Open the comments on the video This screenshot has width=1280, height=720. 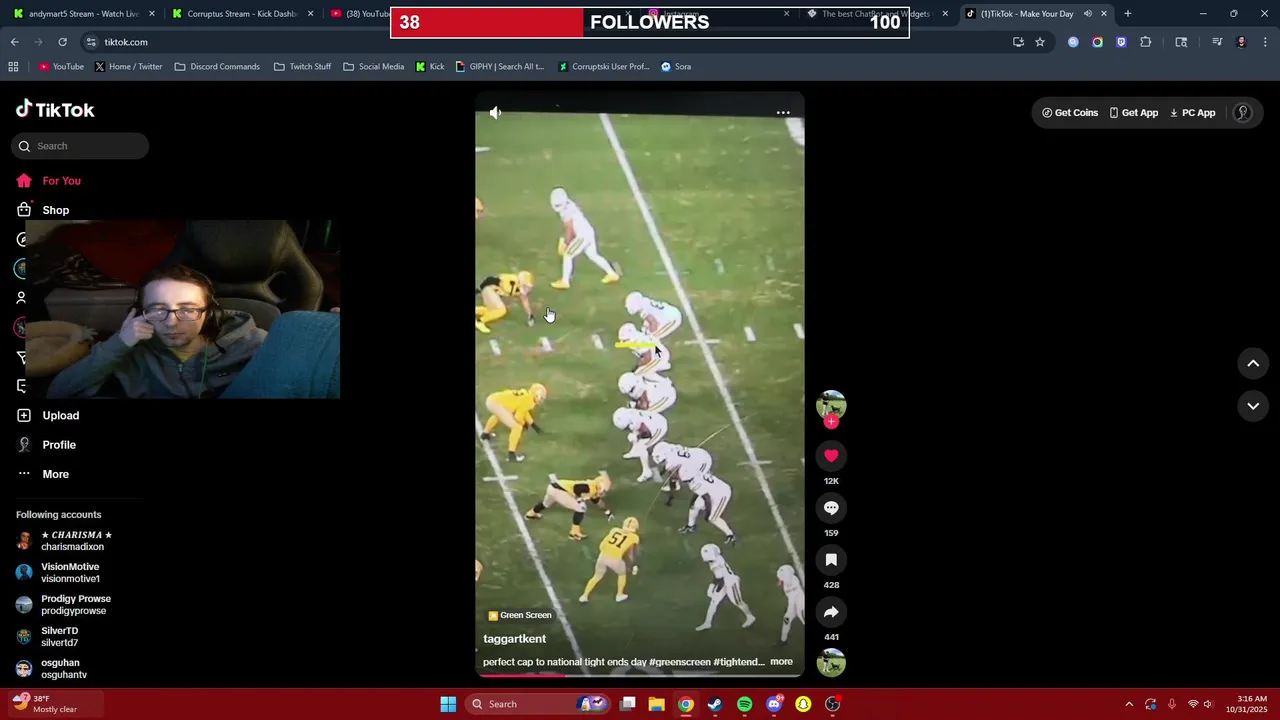point(831,508)
